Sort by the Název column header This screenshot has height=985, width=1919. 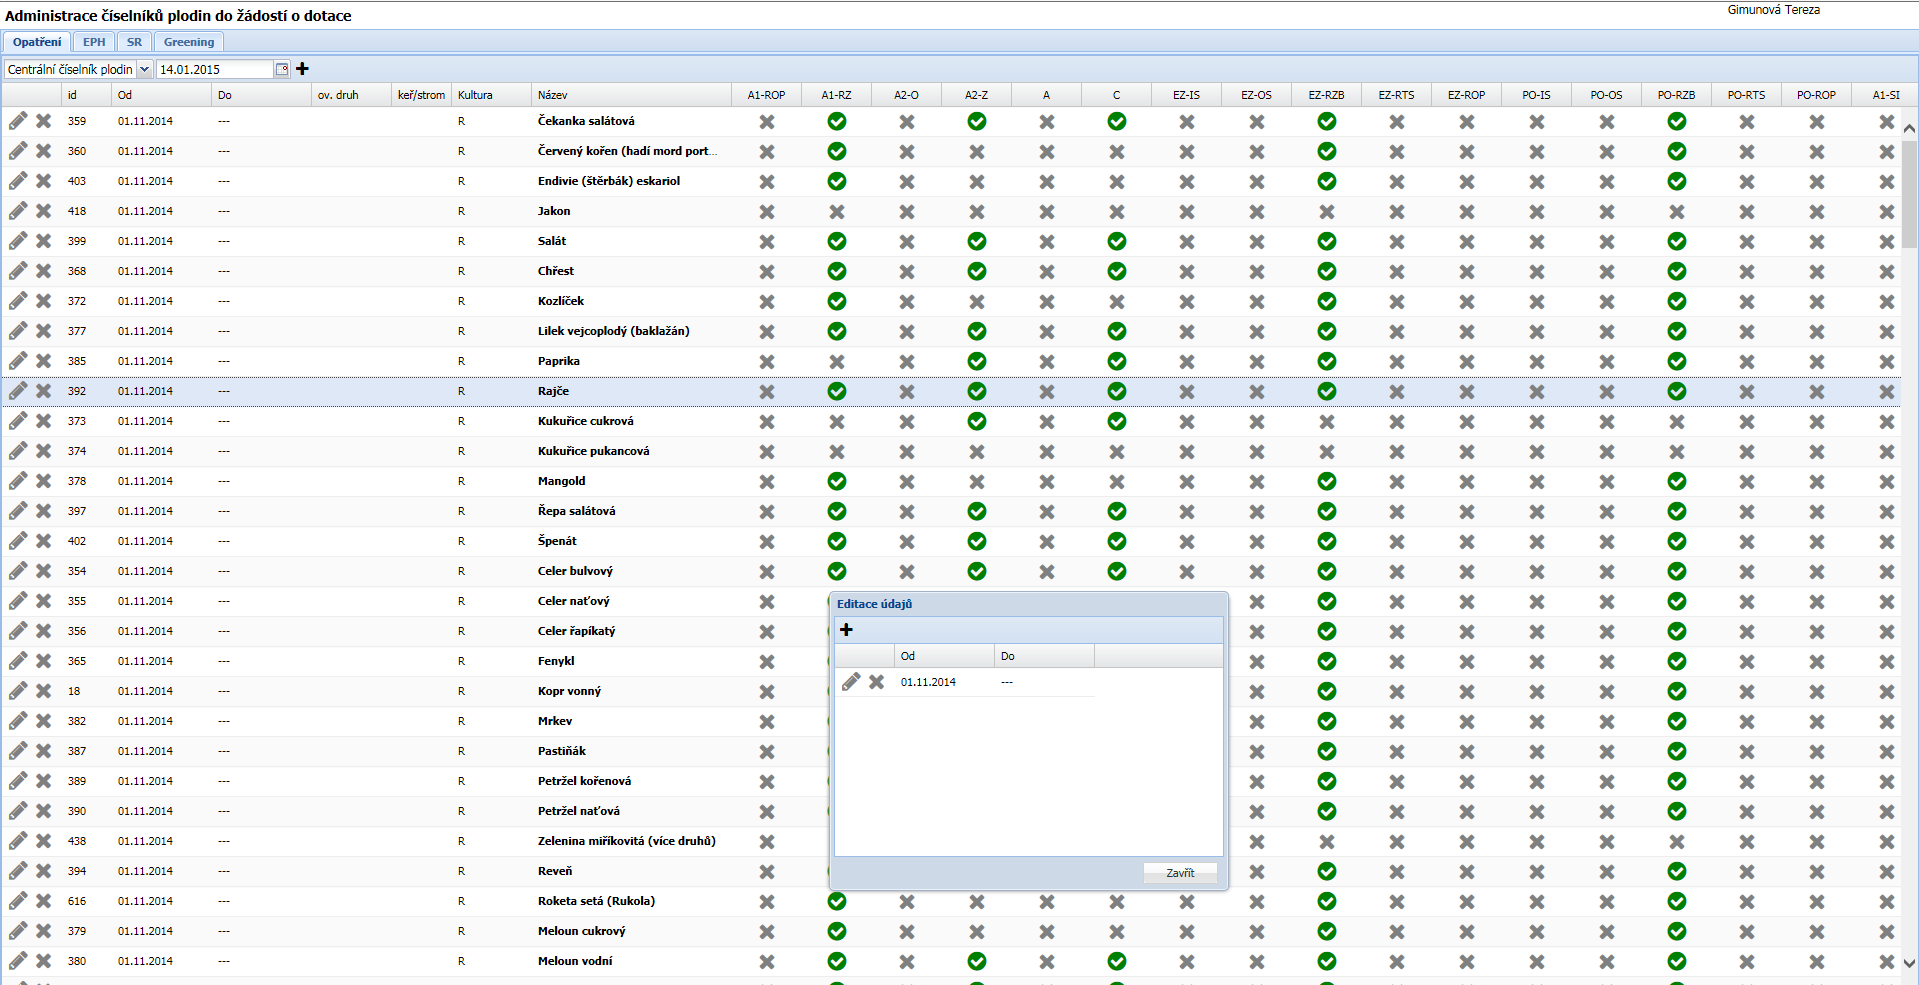631,95
